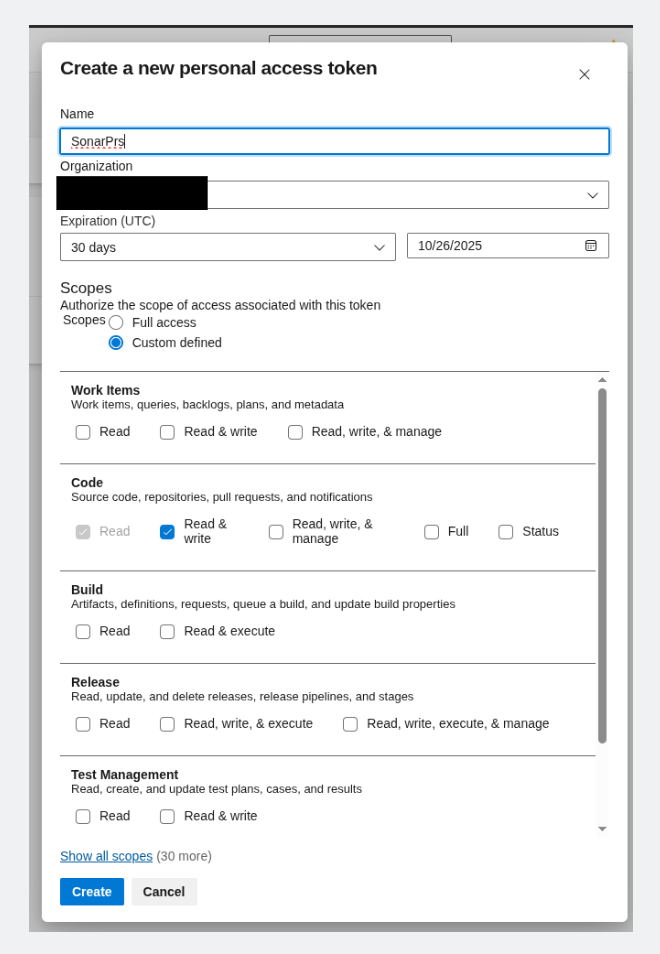Check Test Management Read & write
The width and height of the screenshot is (660, 954).
pyautogui.click(x=167, y=817)
